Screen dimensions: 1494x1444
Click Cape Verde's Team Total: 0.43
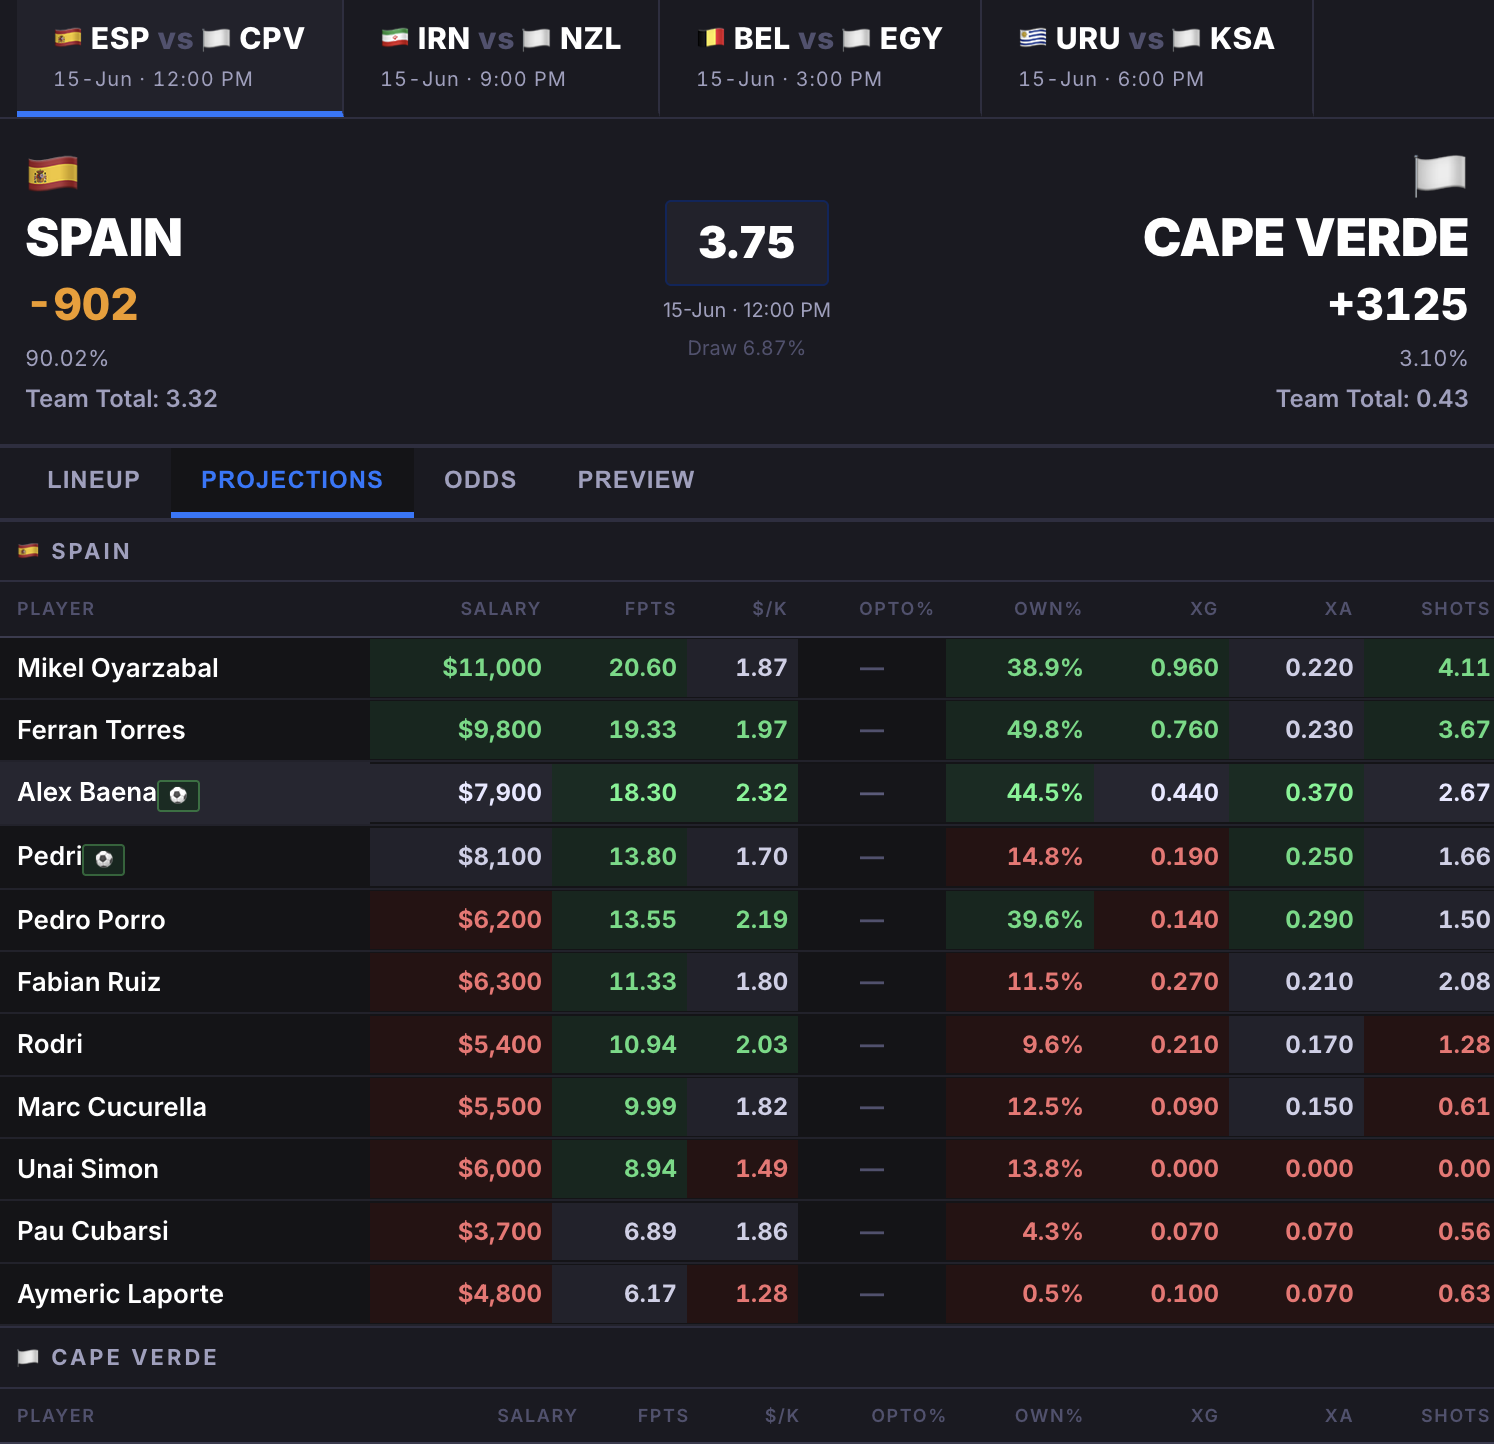[1372, 399]
